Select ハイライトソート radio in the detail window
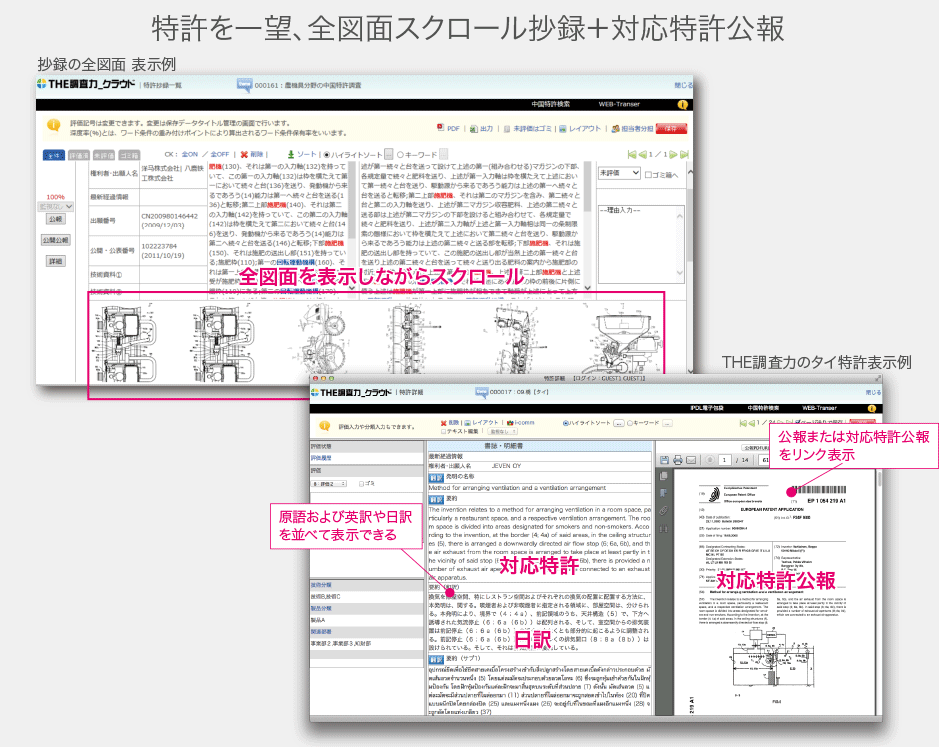The height and width of the screenshot is (754, 940). point(565,423)
